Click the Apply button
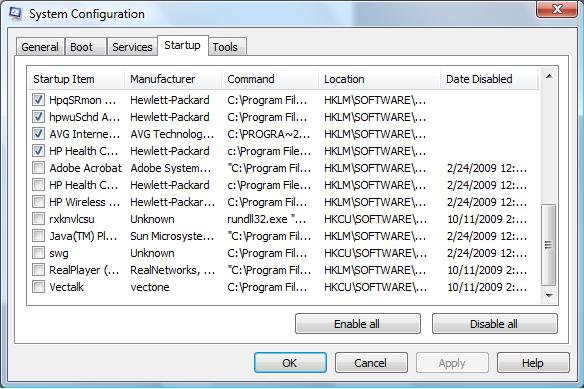 452,363
